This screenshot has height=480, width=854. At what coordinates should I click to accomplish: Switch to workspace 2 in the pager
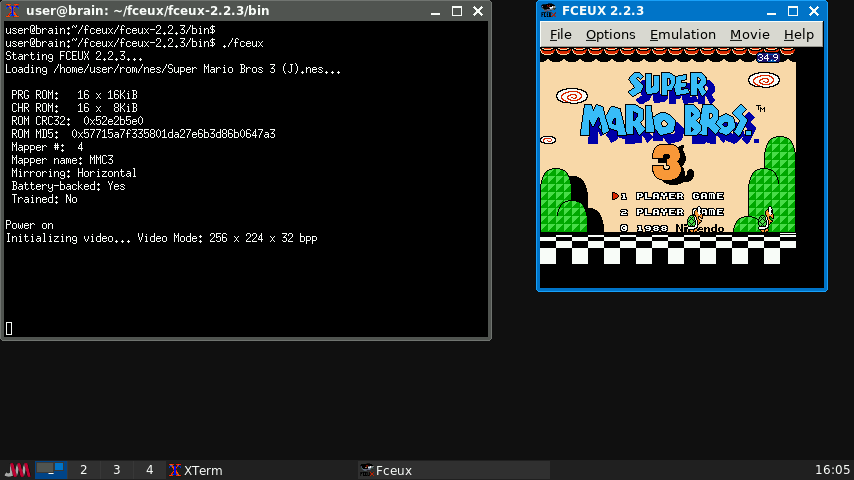coord(84,470)
